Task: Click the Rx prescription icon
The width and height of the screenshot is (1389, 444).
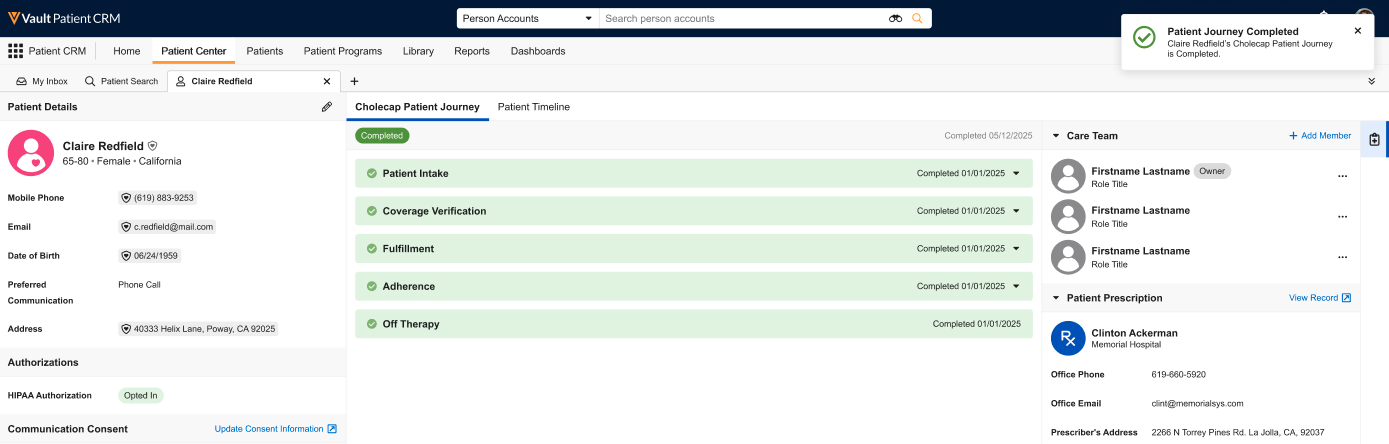Action: (1068, 338)
